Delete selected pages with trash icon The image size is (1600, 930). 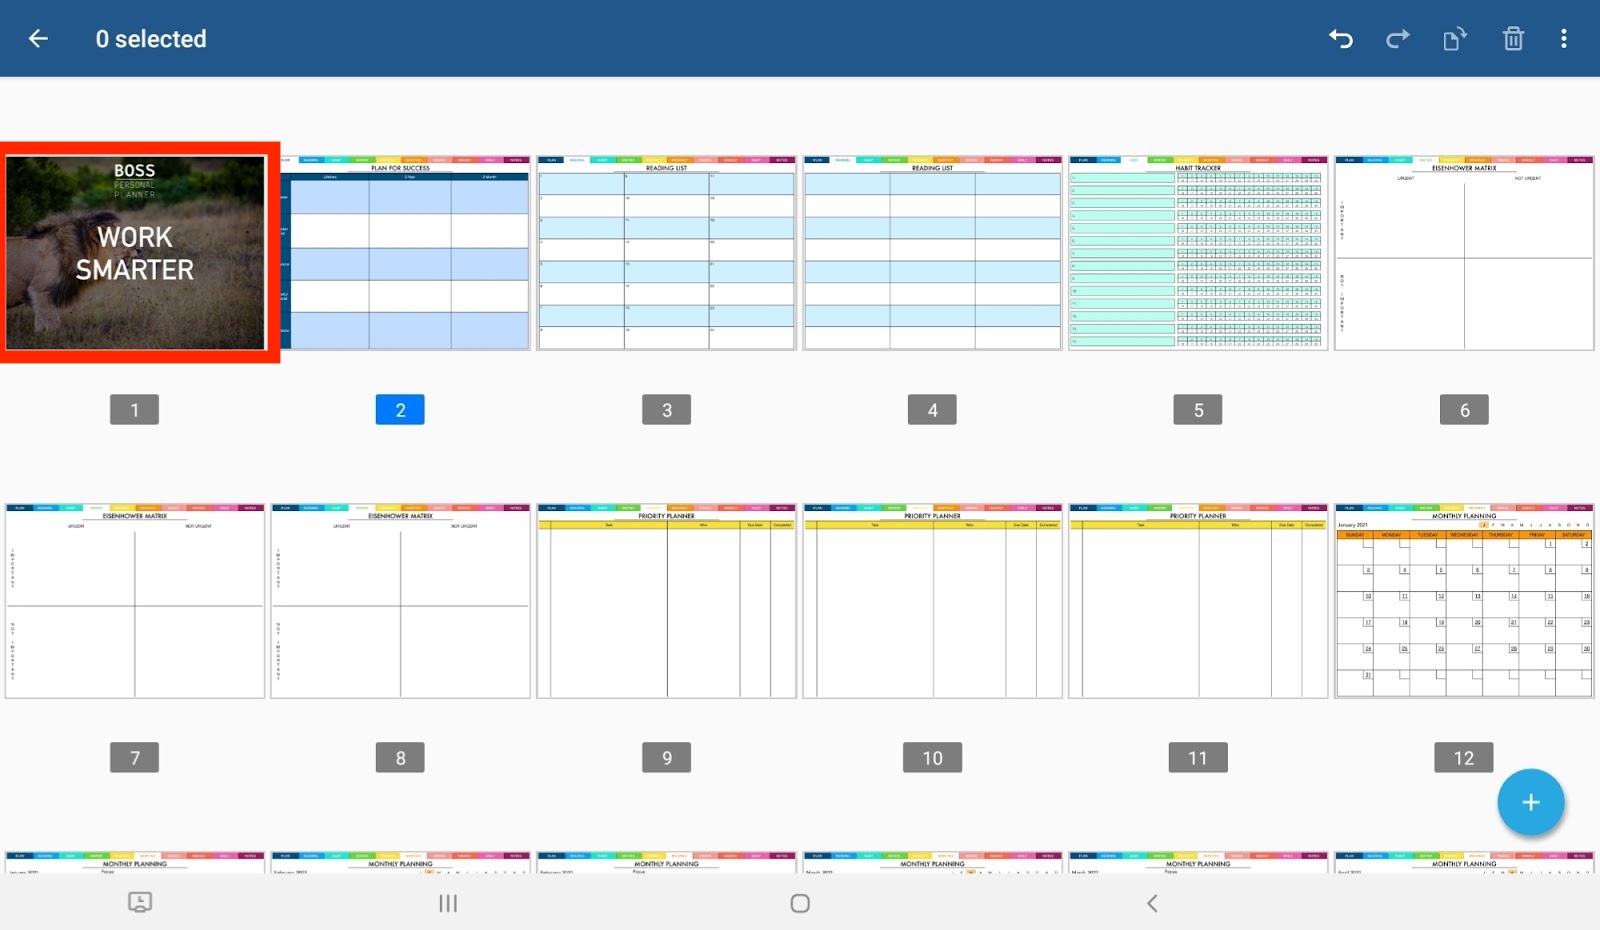point(1513,39)
